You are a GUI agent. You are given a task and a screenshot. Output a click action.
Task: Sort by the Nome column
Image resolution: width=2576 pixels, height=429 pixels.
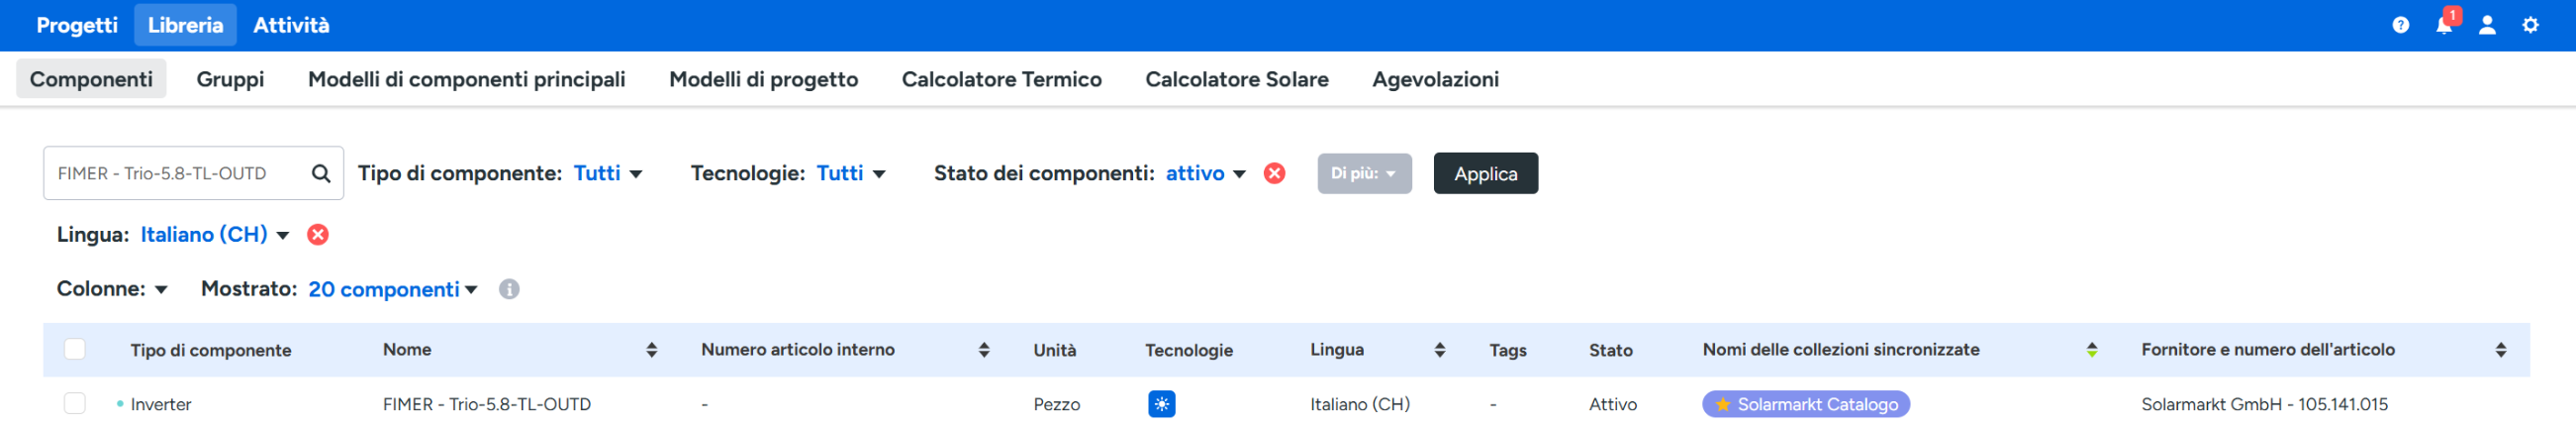[652, 350]
